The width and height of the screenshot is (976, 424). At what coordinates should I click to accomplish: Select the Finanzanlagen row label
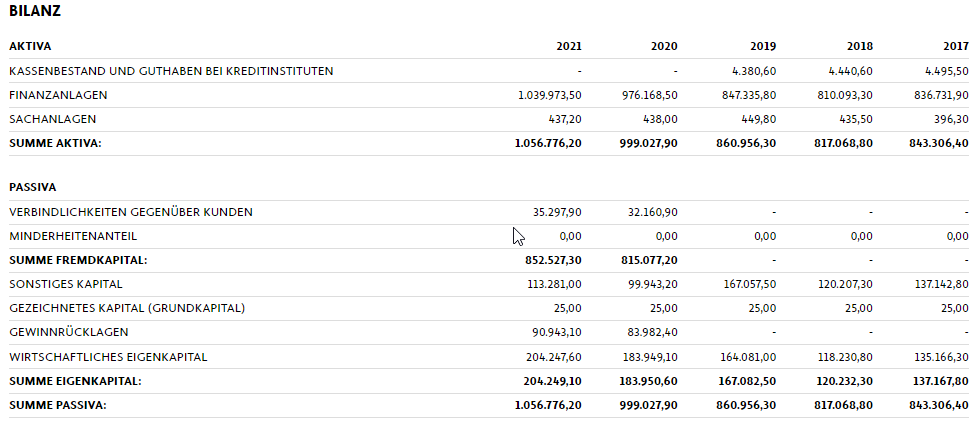click(x=58, y=95)
